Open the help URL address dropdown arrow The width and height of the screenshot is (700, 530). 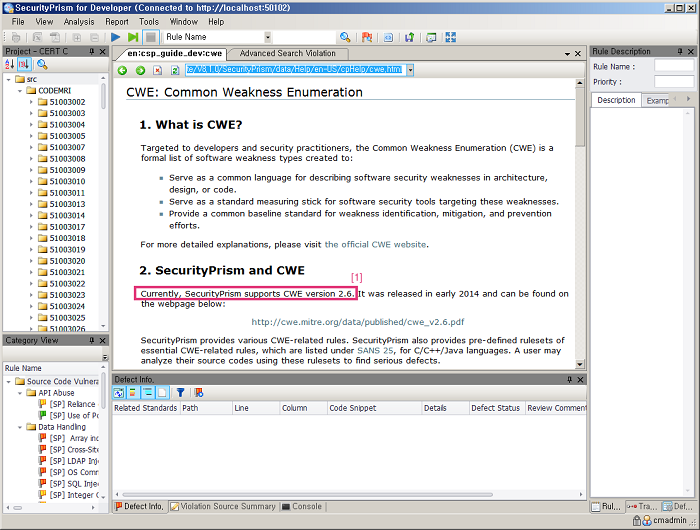(410, 70)
